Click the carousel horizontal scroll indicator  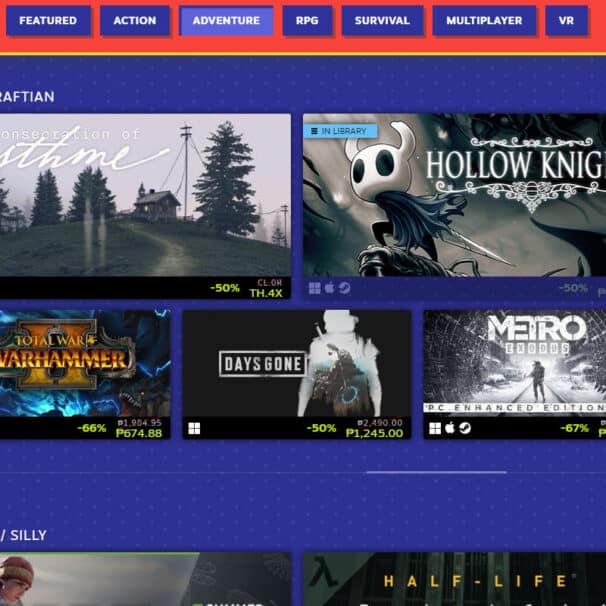coord(436,472)
